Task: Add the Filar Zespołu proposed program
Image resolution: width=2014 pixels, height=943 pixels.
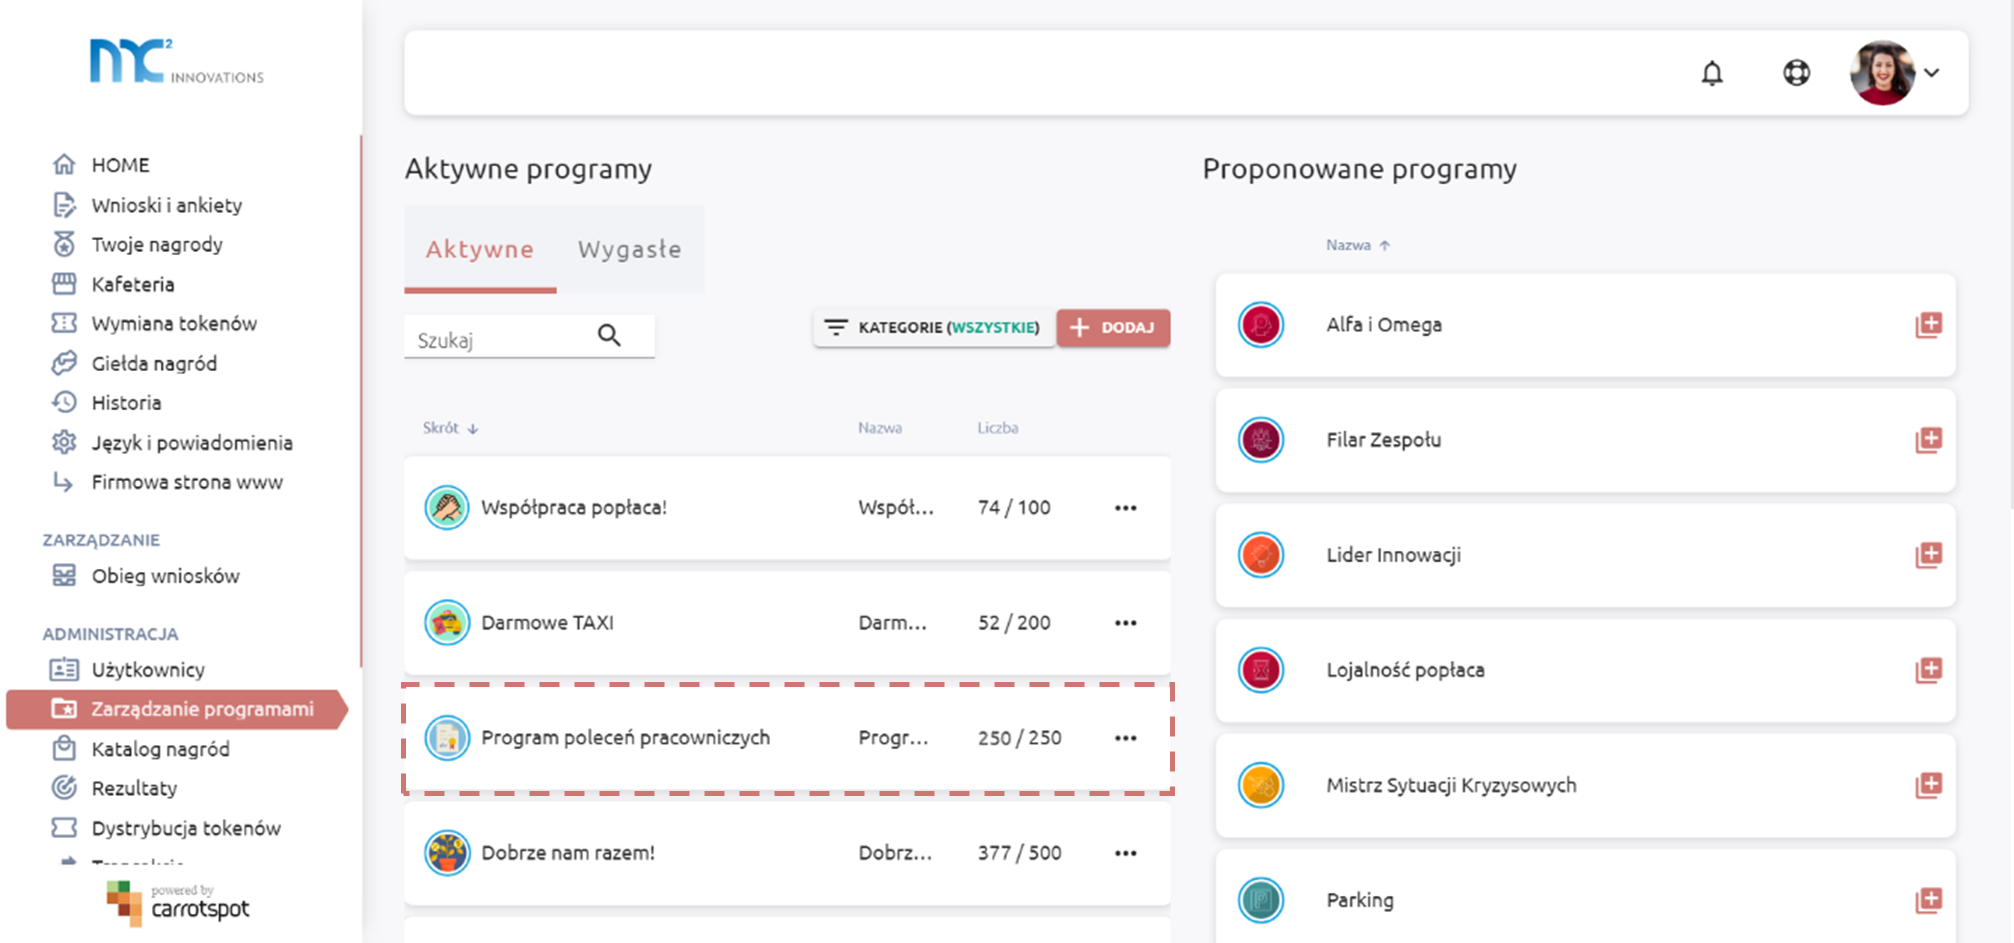Action: coord(1928,440)
